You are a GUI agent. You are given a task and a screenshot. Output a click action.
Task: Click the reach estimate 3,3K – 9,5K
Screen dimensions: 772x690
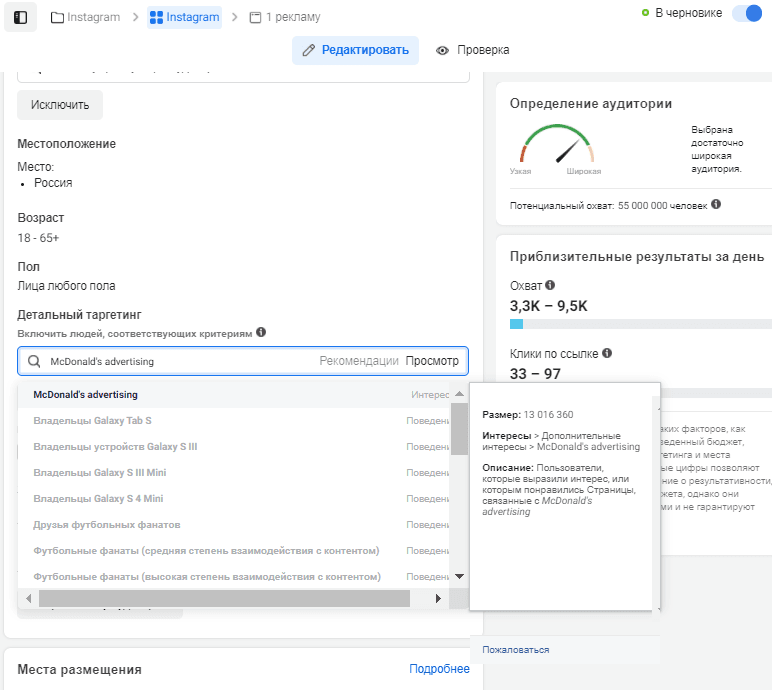[x=548, y=306]
